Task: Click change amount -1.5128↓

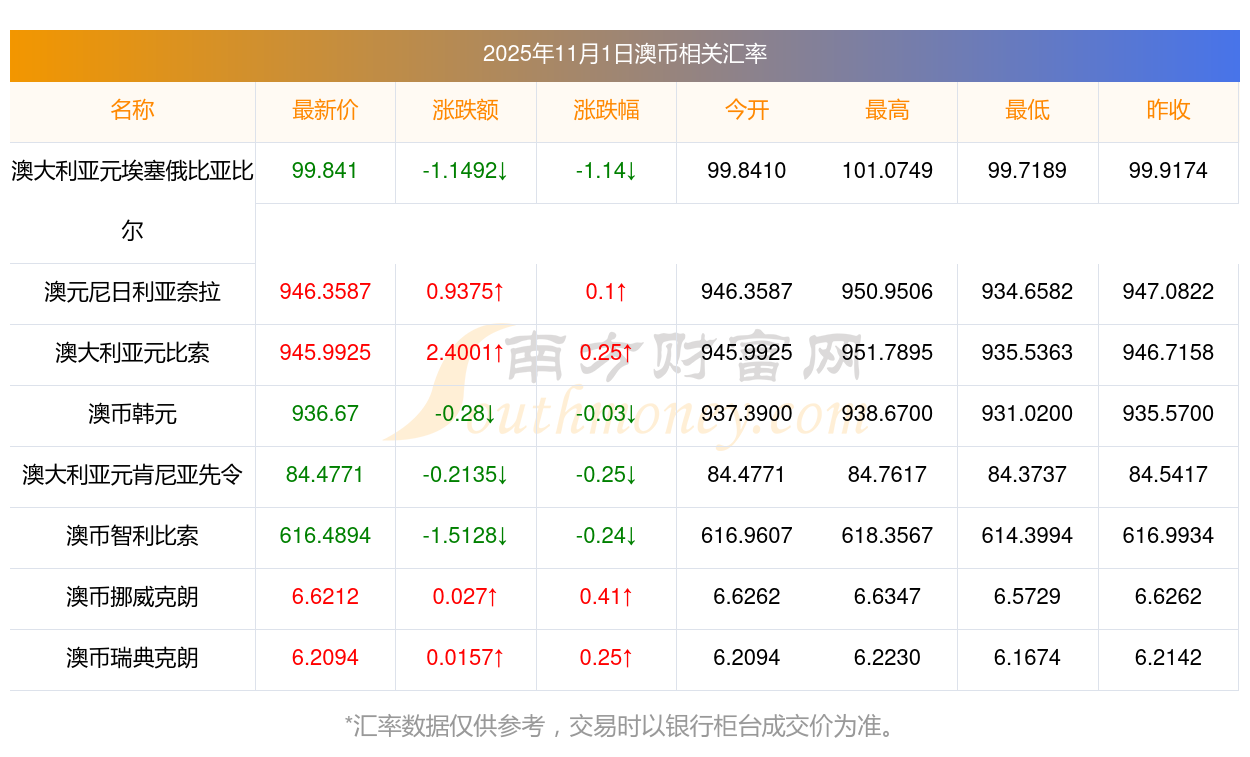Action: [x=466, y=536]
